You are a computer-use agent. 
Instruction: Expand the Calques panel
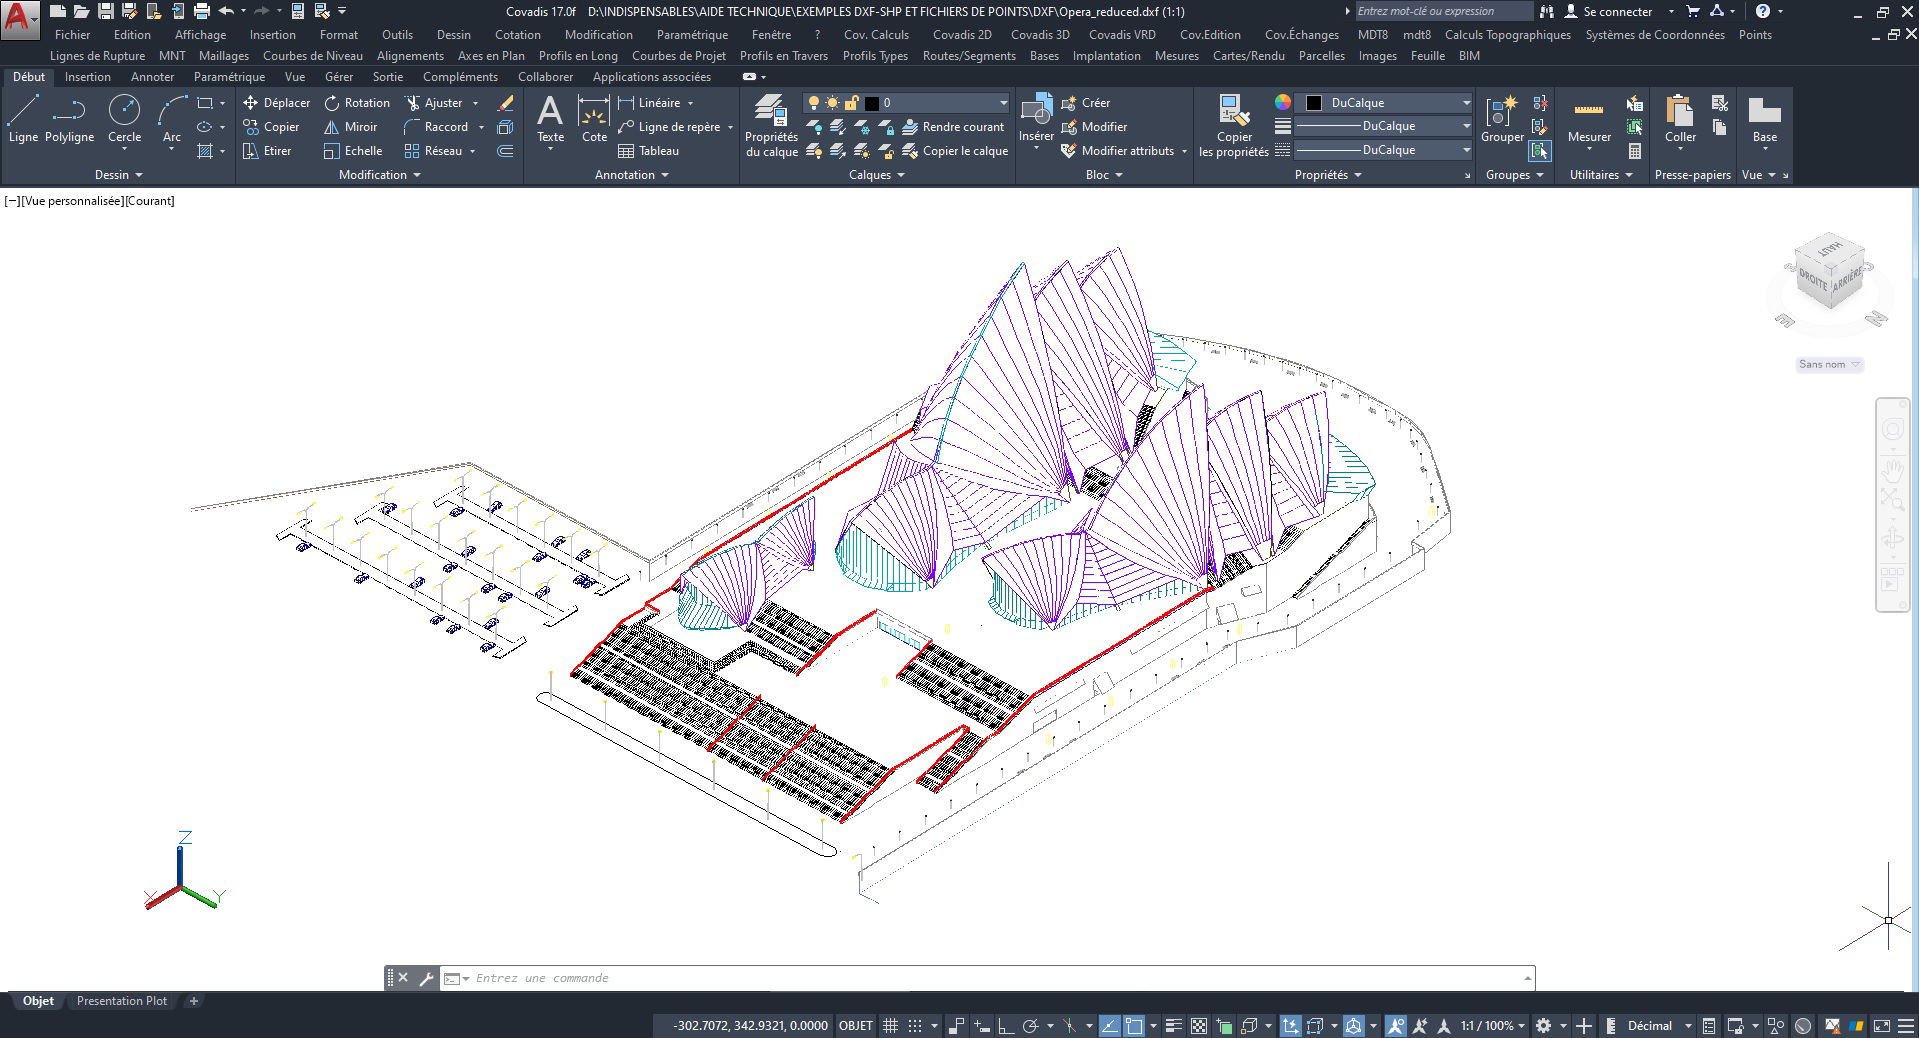pos(876,175)
